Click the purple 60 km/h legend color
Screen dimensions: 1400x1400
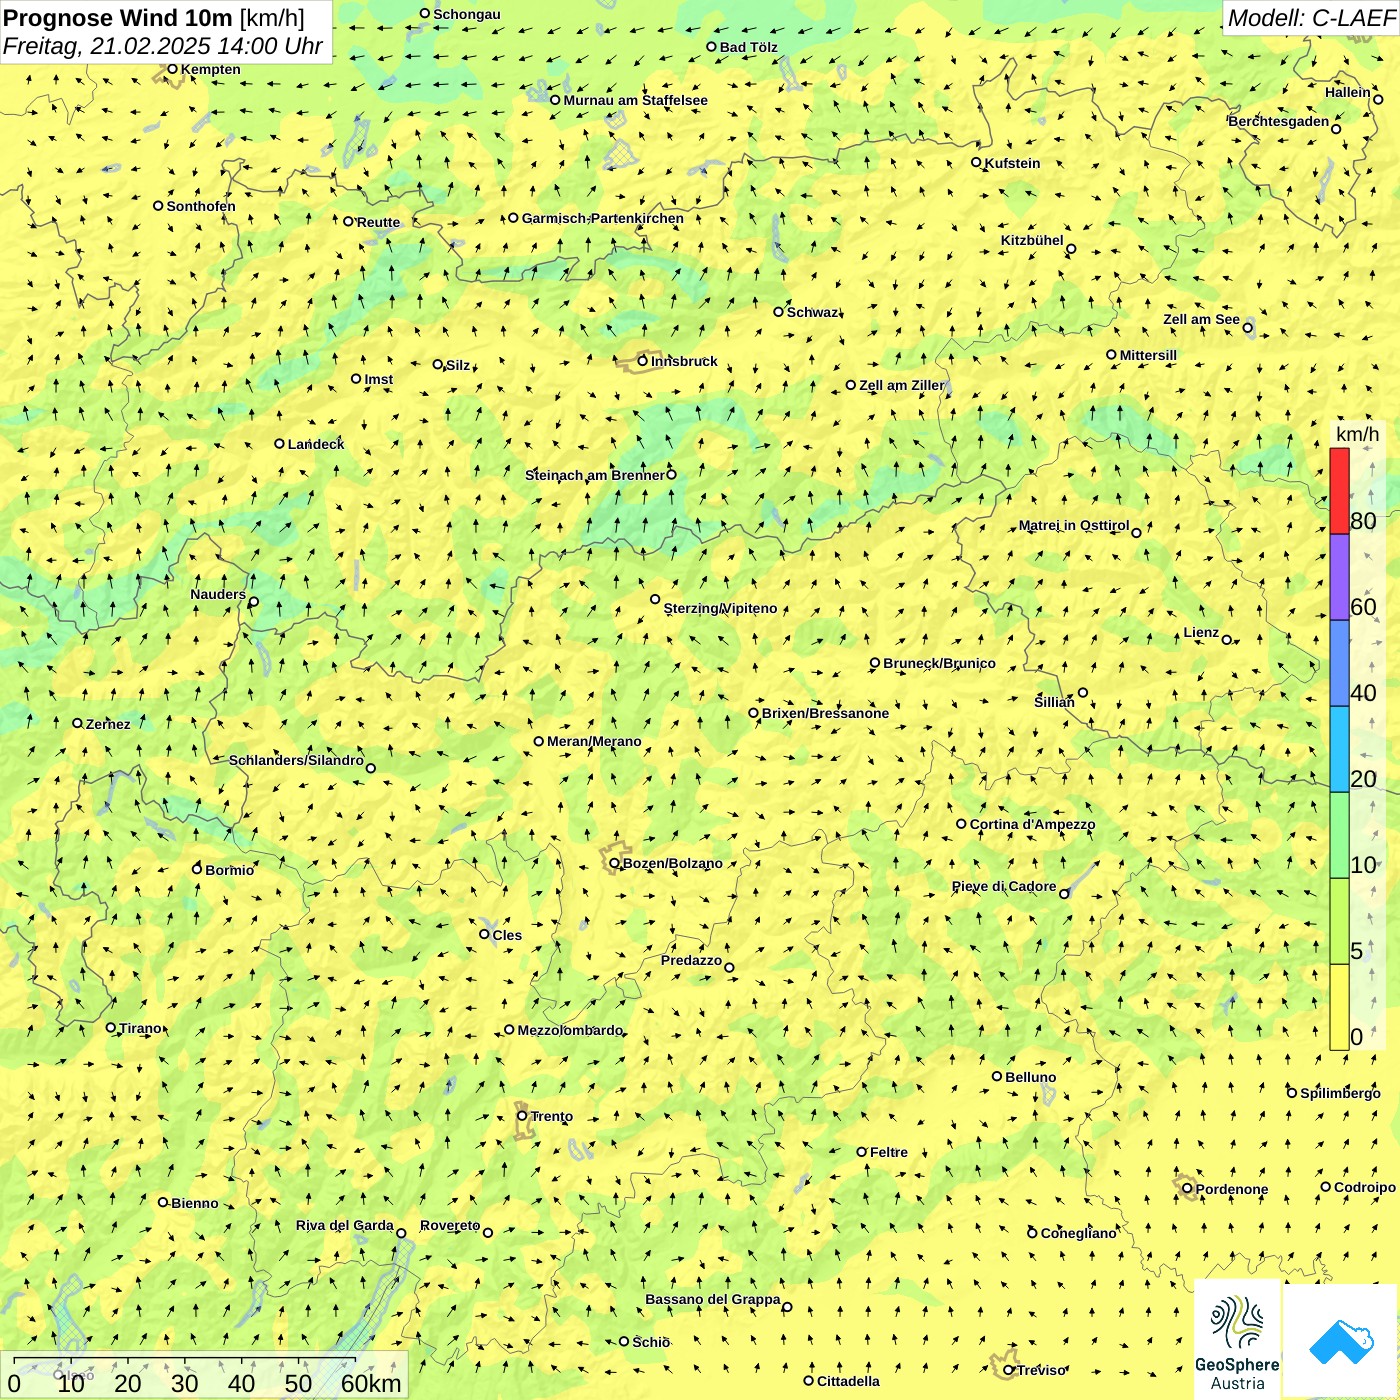click(1339, 577)
